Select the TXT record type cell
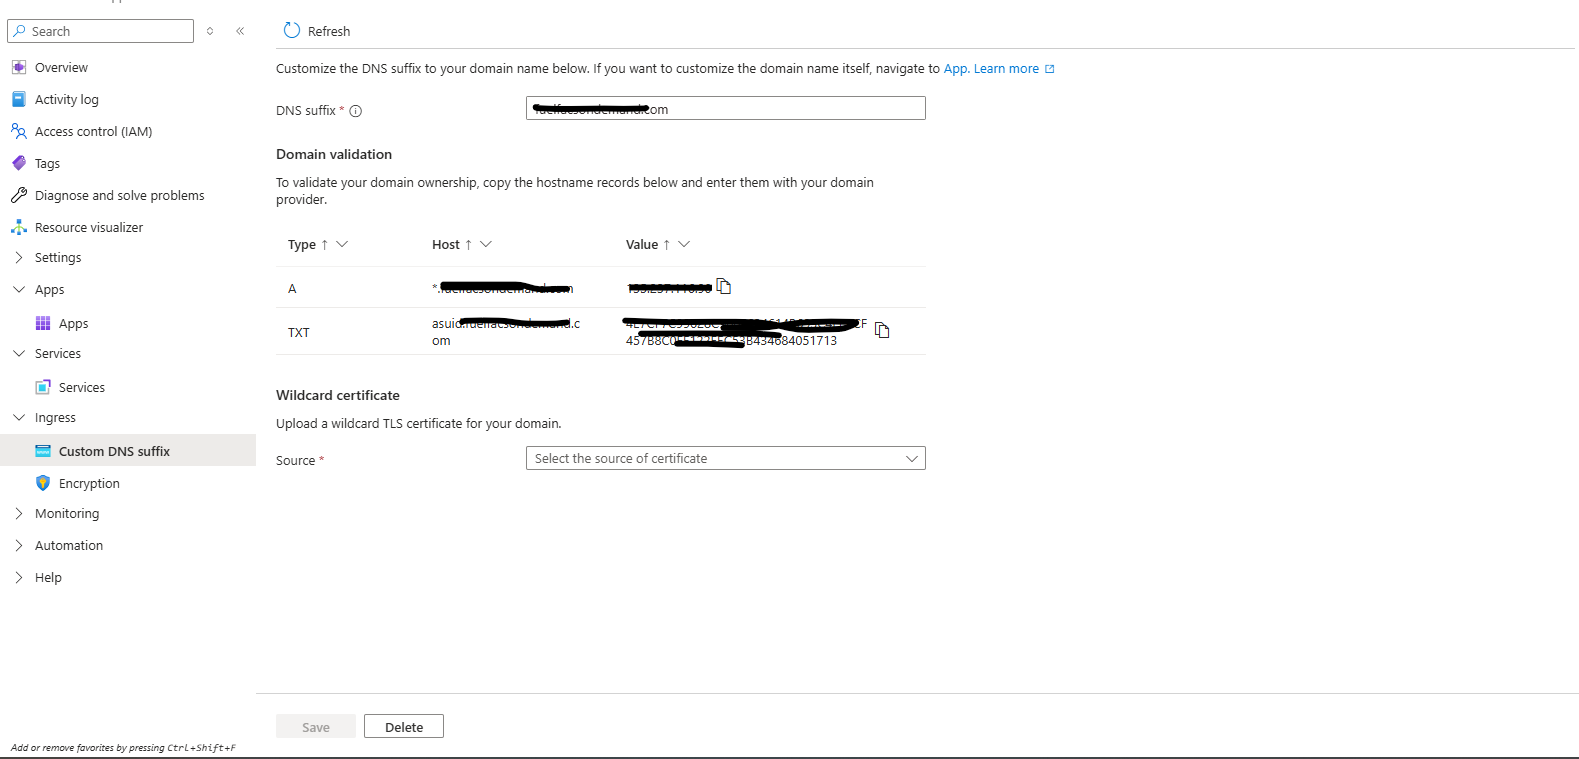The width and height of the screenshot is (1579, 759). [x=299, y=332]
